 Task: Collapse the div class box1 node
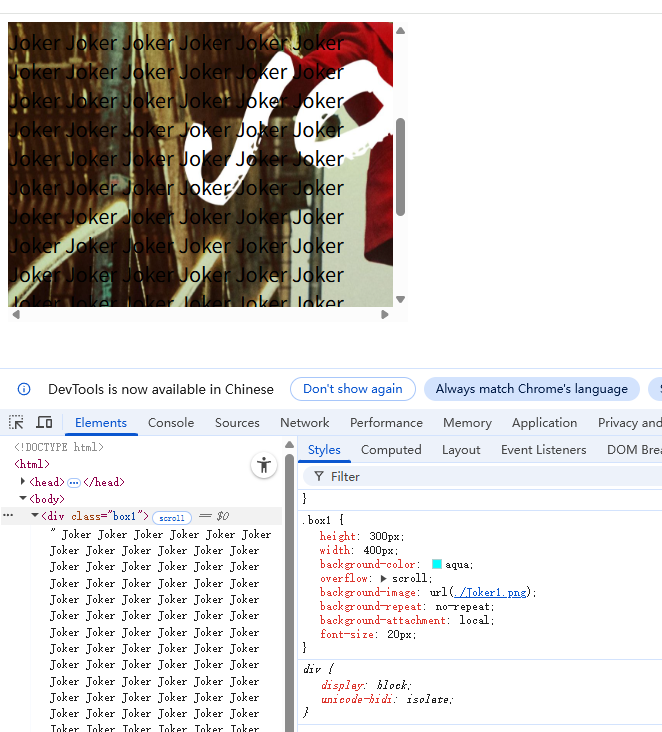tap(35, 515)
